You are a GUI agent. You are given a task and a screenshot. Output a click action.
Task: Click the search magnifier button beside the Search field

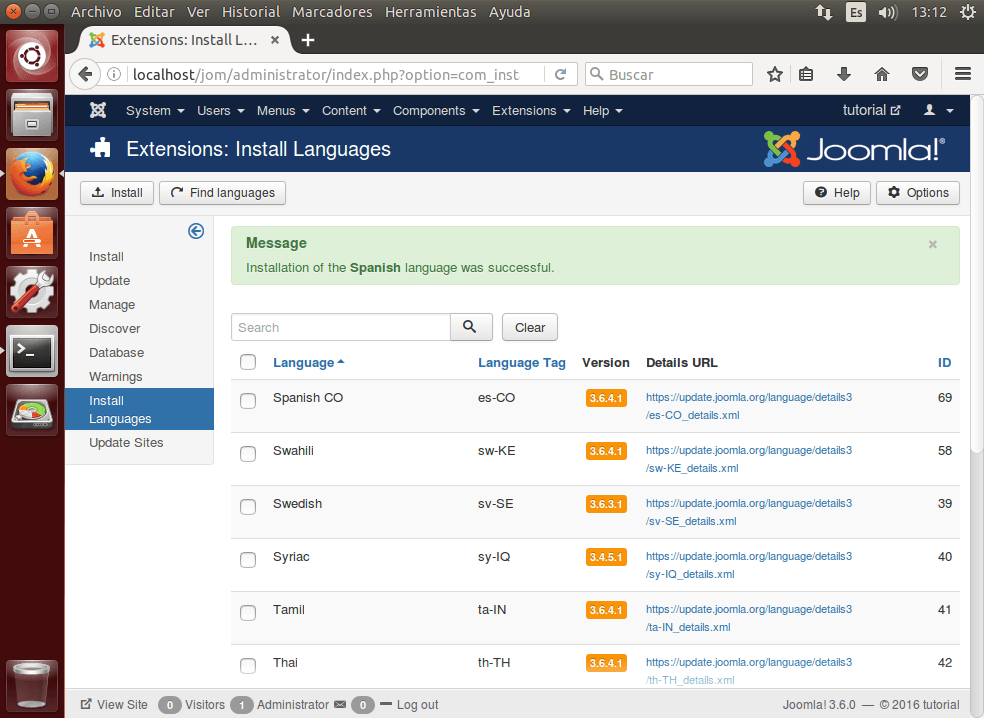tap(471, 327)
